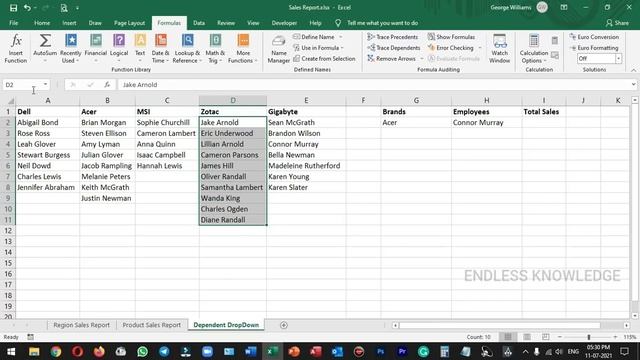Open the Watch Window

point(499,48)
